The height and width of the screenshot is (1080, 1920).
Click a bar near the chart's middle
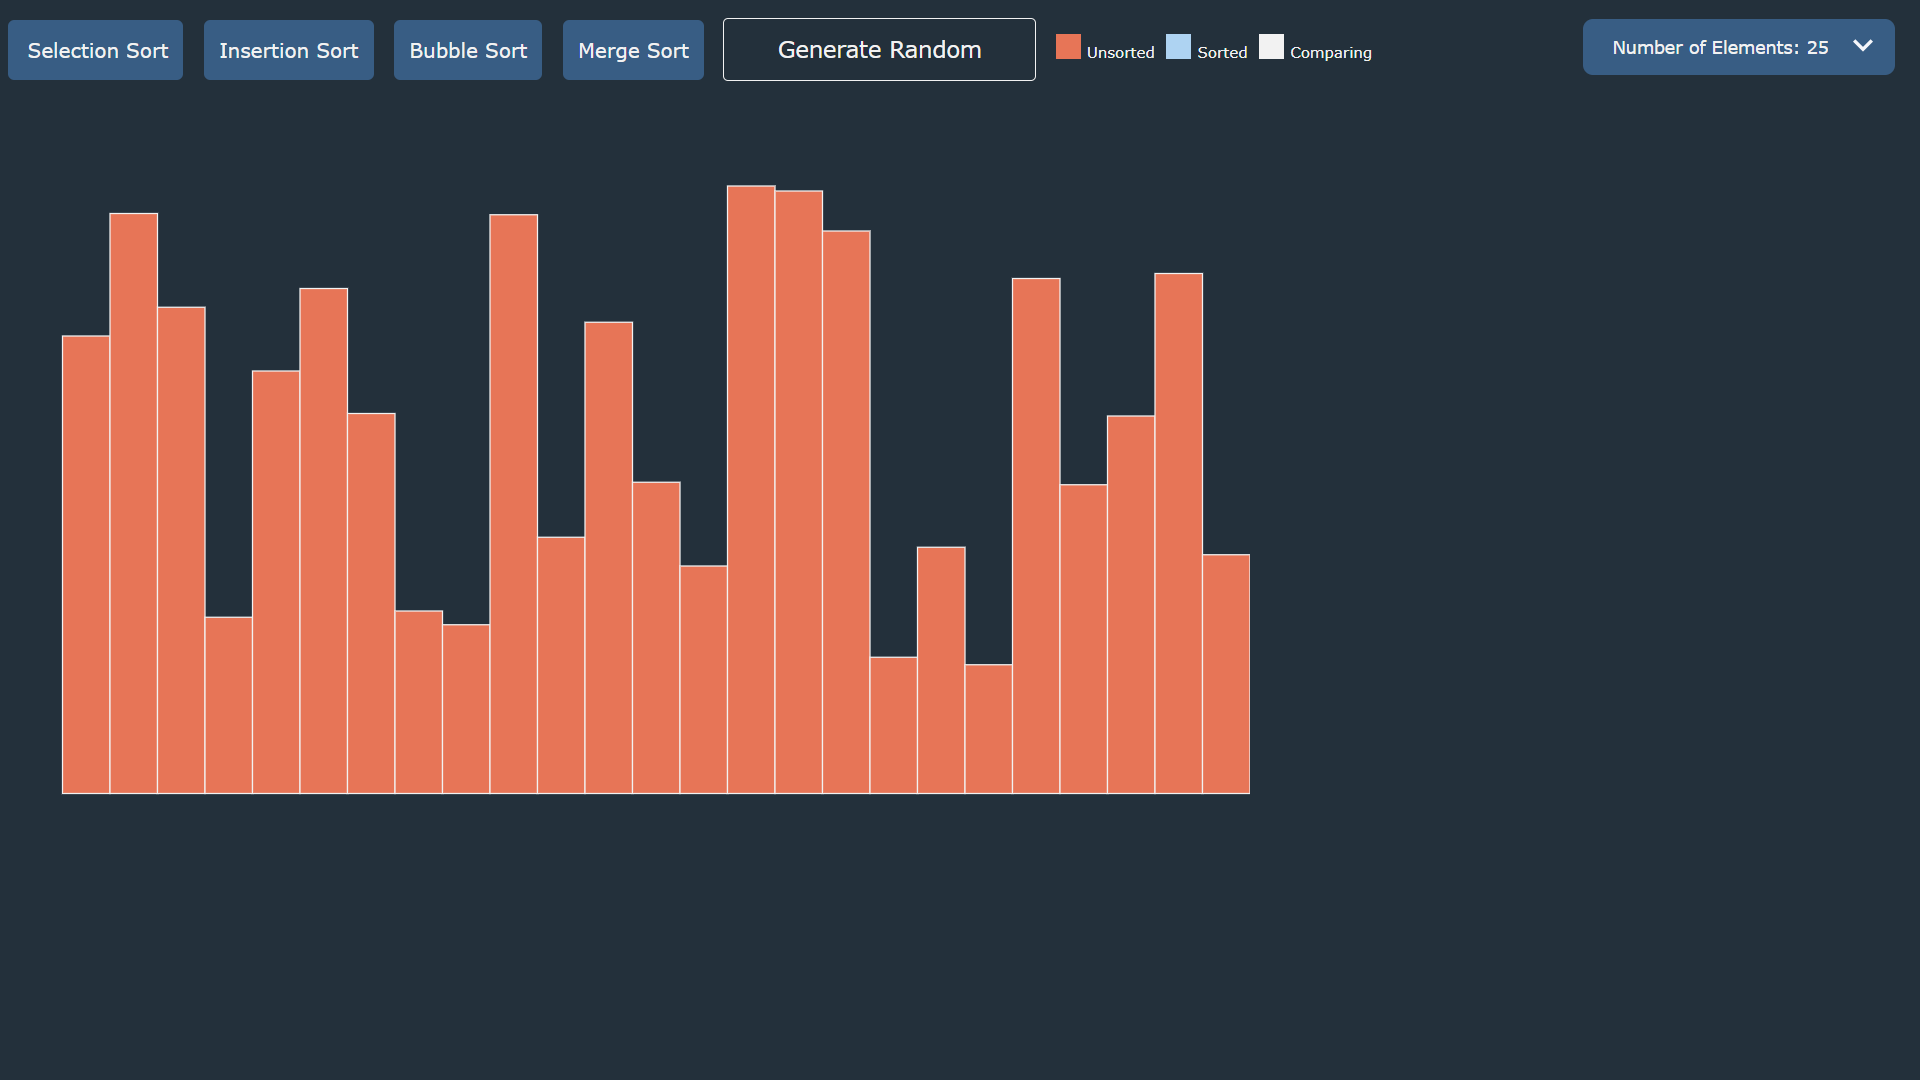[x=657, y=640]
